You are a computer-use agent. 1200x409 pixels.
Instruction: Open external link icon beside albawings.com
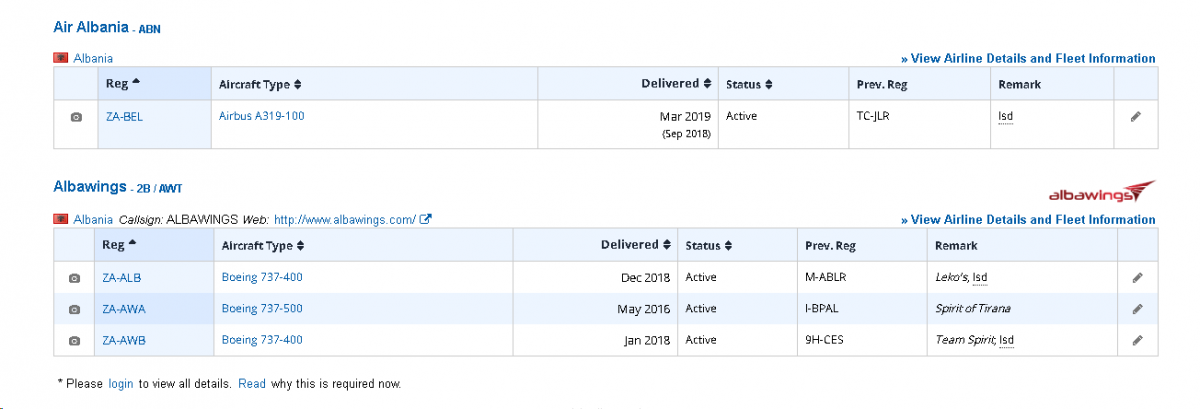425,219
